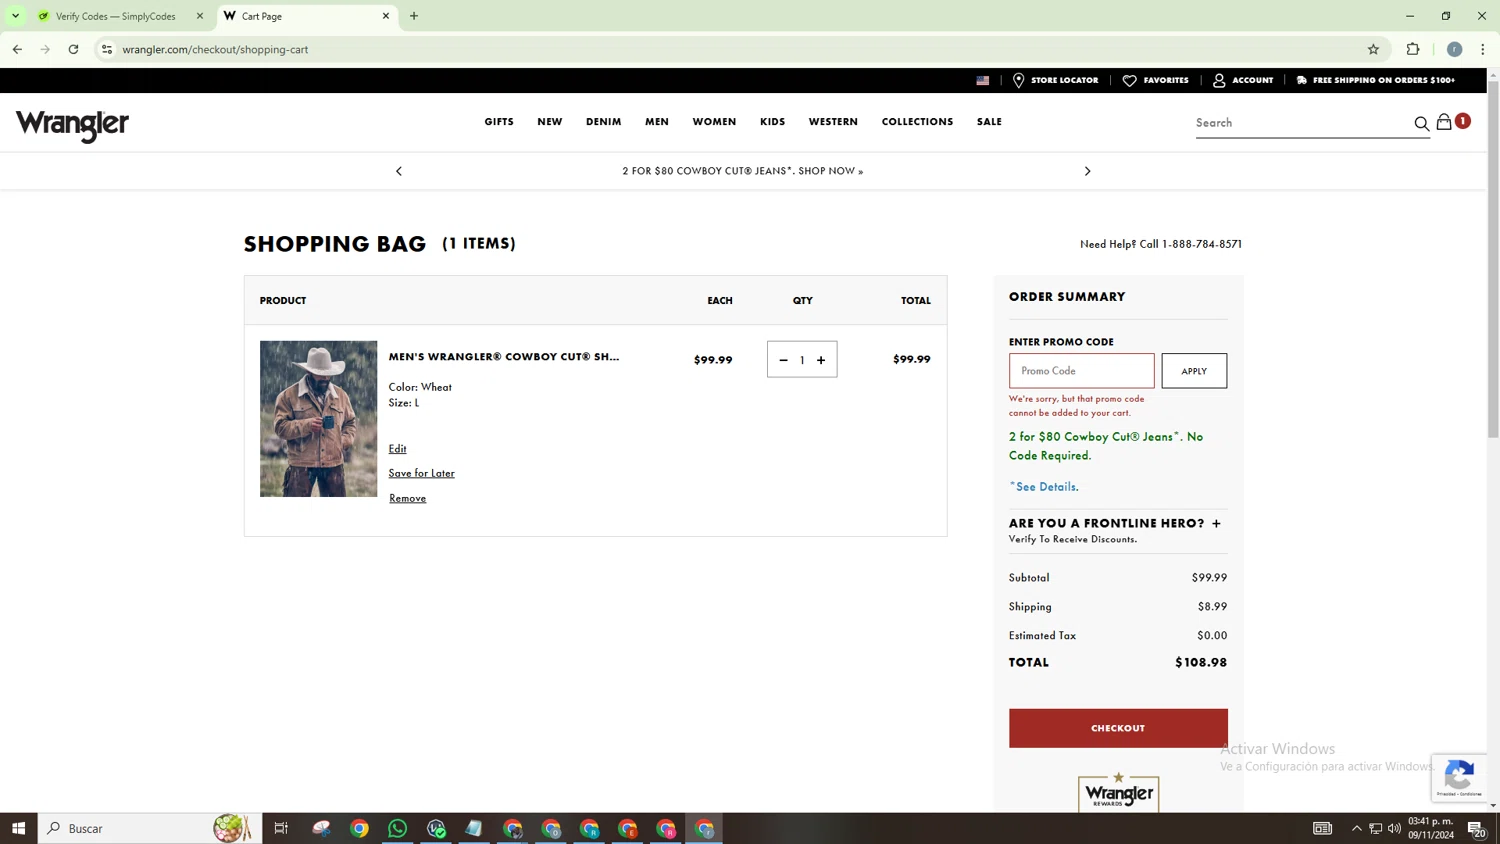The width and height of the screenshot is (1500, 844).
Task: Bookmark this page with the star icon
Action: [x=1373, y=49]
